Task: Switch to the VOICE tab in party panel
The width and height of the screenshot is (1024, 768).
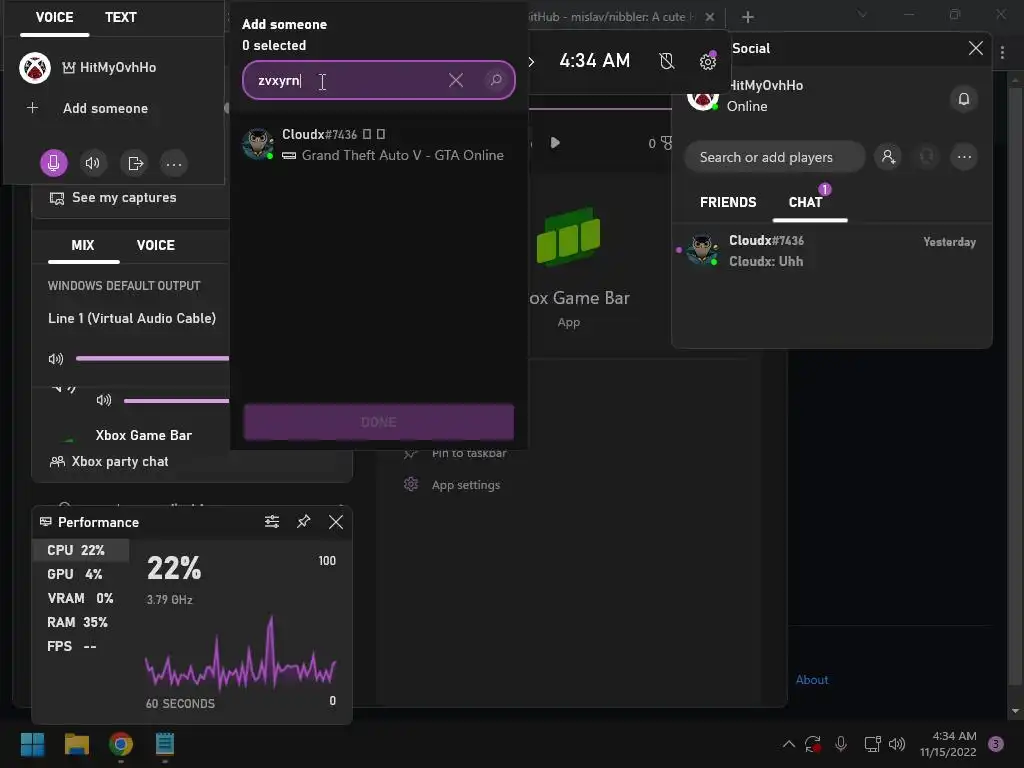Action: click(54, 18)
